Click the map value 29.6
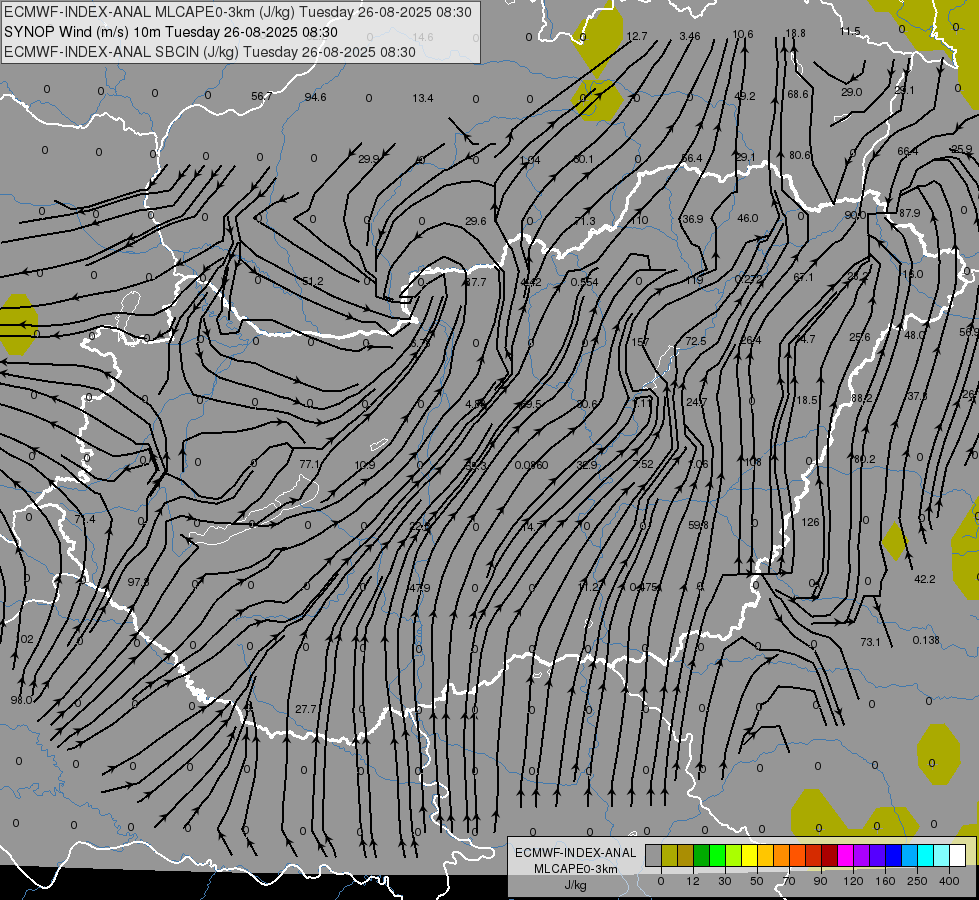Image resolution: width=979 pixels, height=900 pixels. [x=476, y=220]
